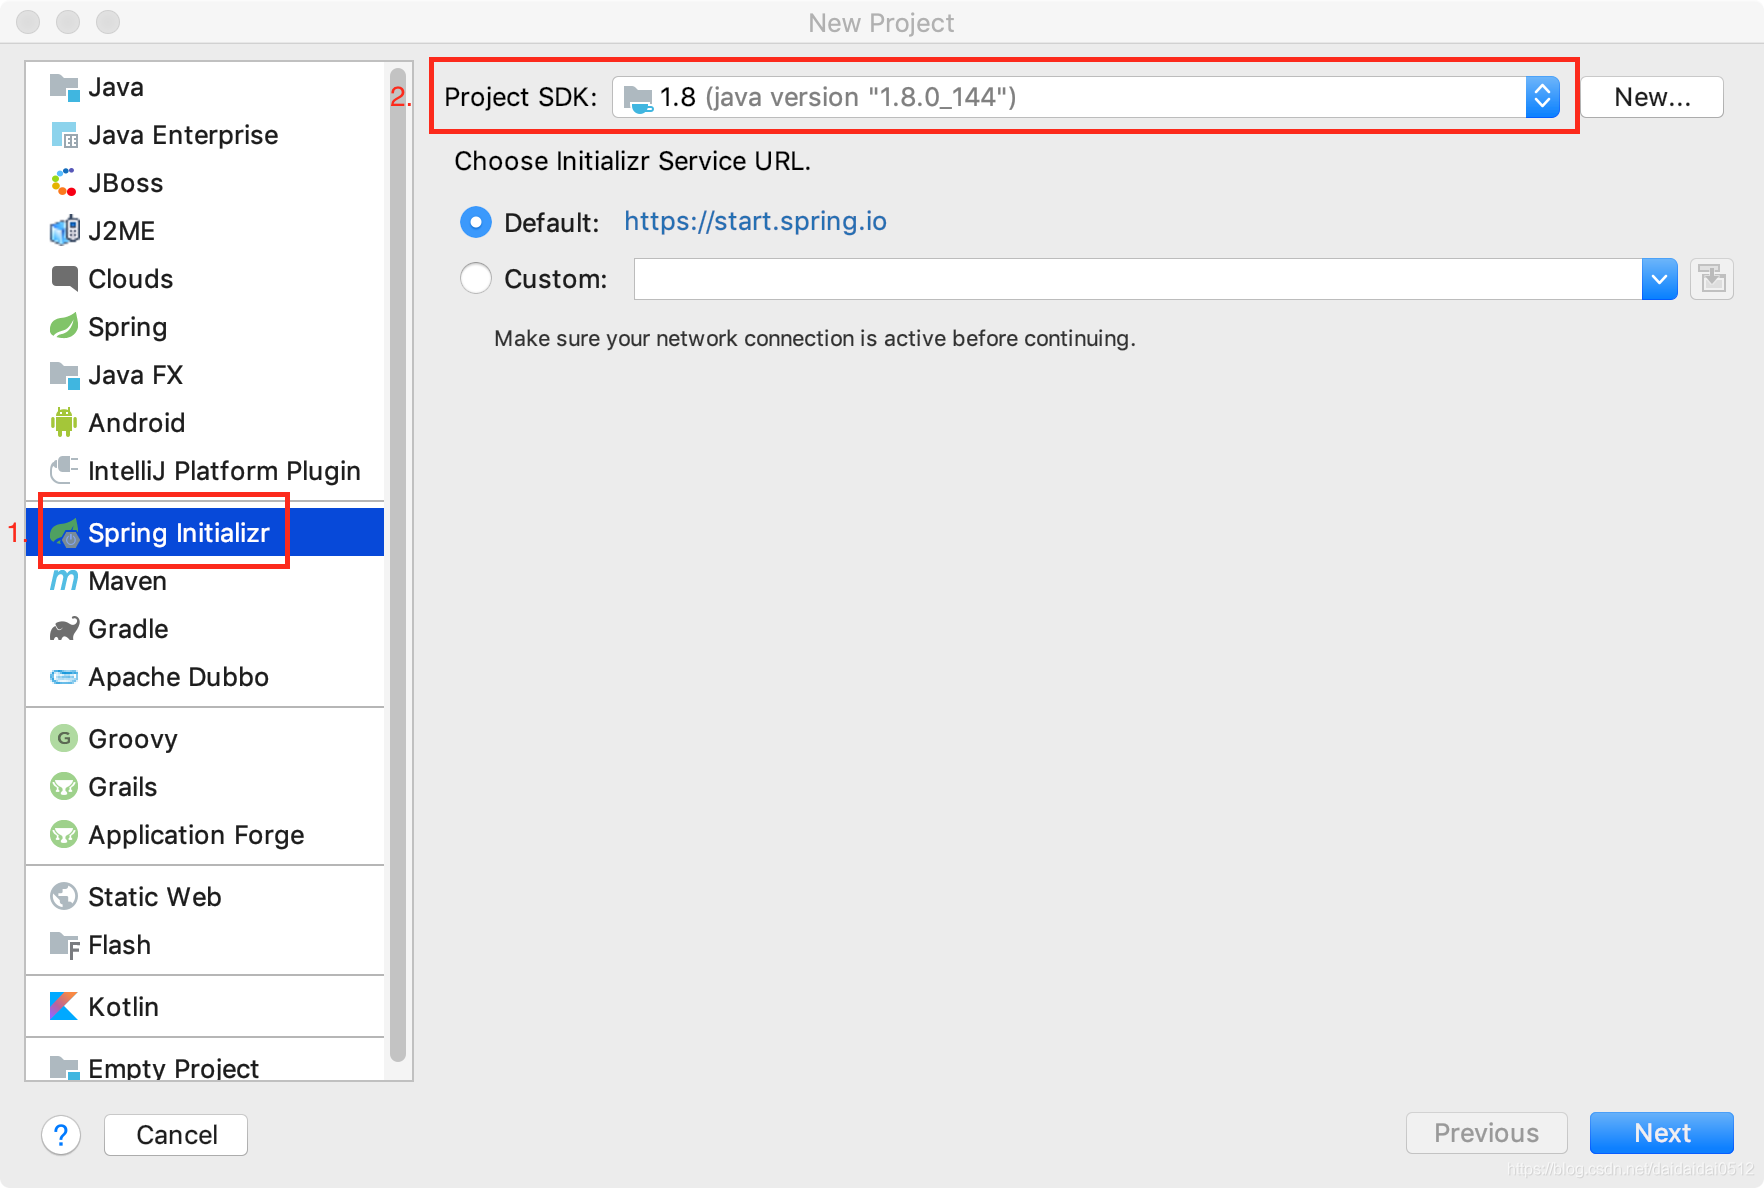Select the Apache Dubbo icon
Screen dimensions: 1764x1188
pos(64,677)
